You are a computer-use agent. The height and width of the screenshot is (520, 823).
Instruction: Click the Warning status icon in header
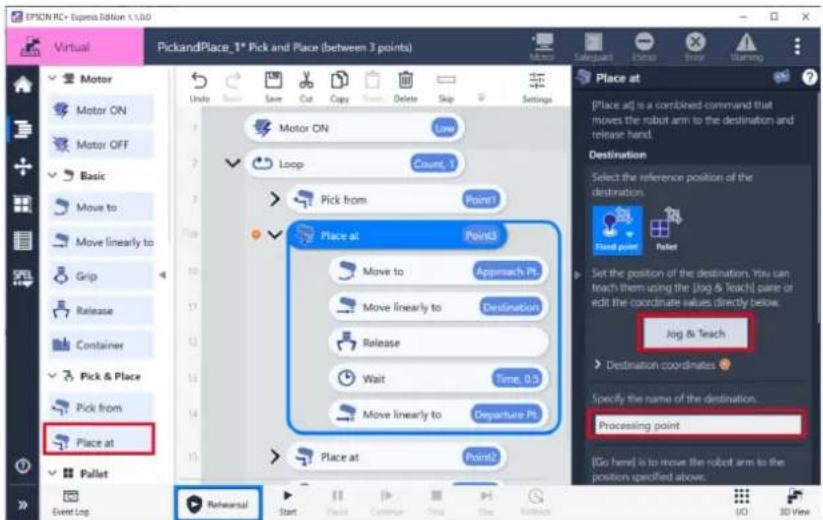746,47
